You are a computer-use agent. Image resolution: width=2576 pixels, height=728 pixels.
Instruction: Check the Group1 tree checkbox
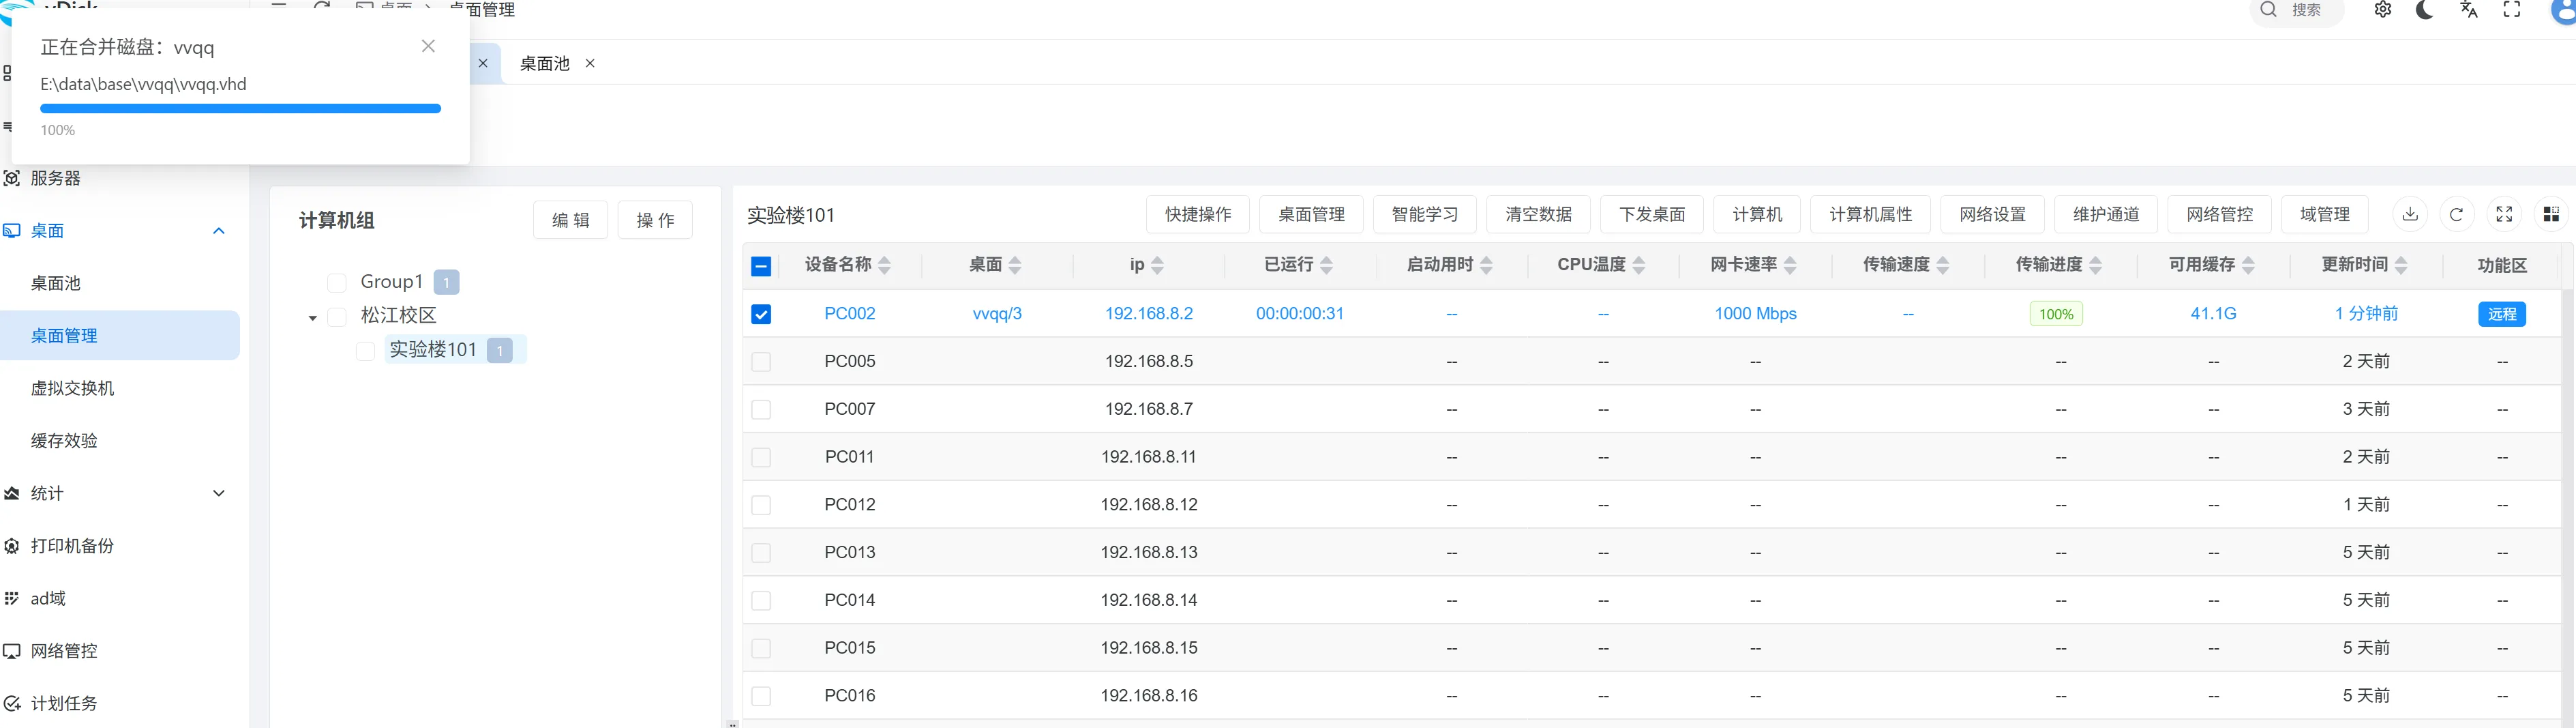(337, 283)
